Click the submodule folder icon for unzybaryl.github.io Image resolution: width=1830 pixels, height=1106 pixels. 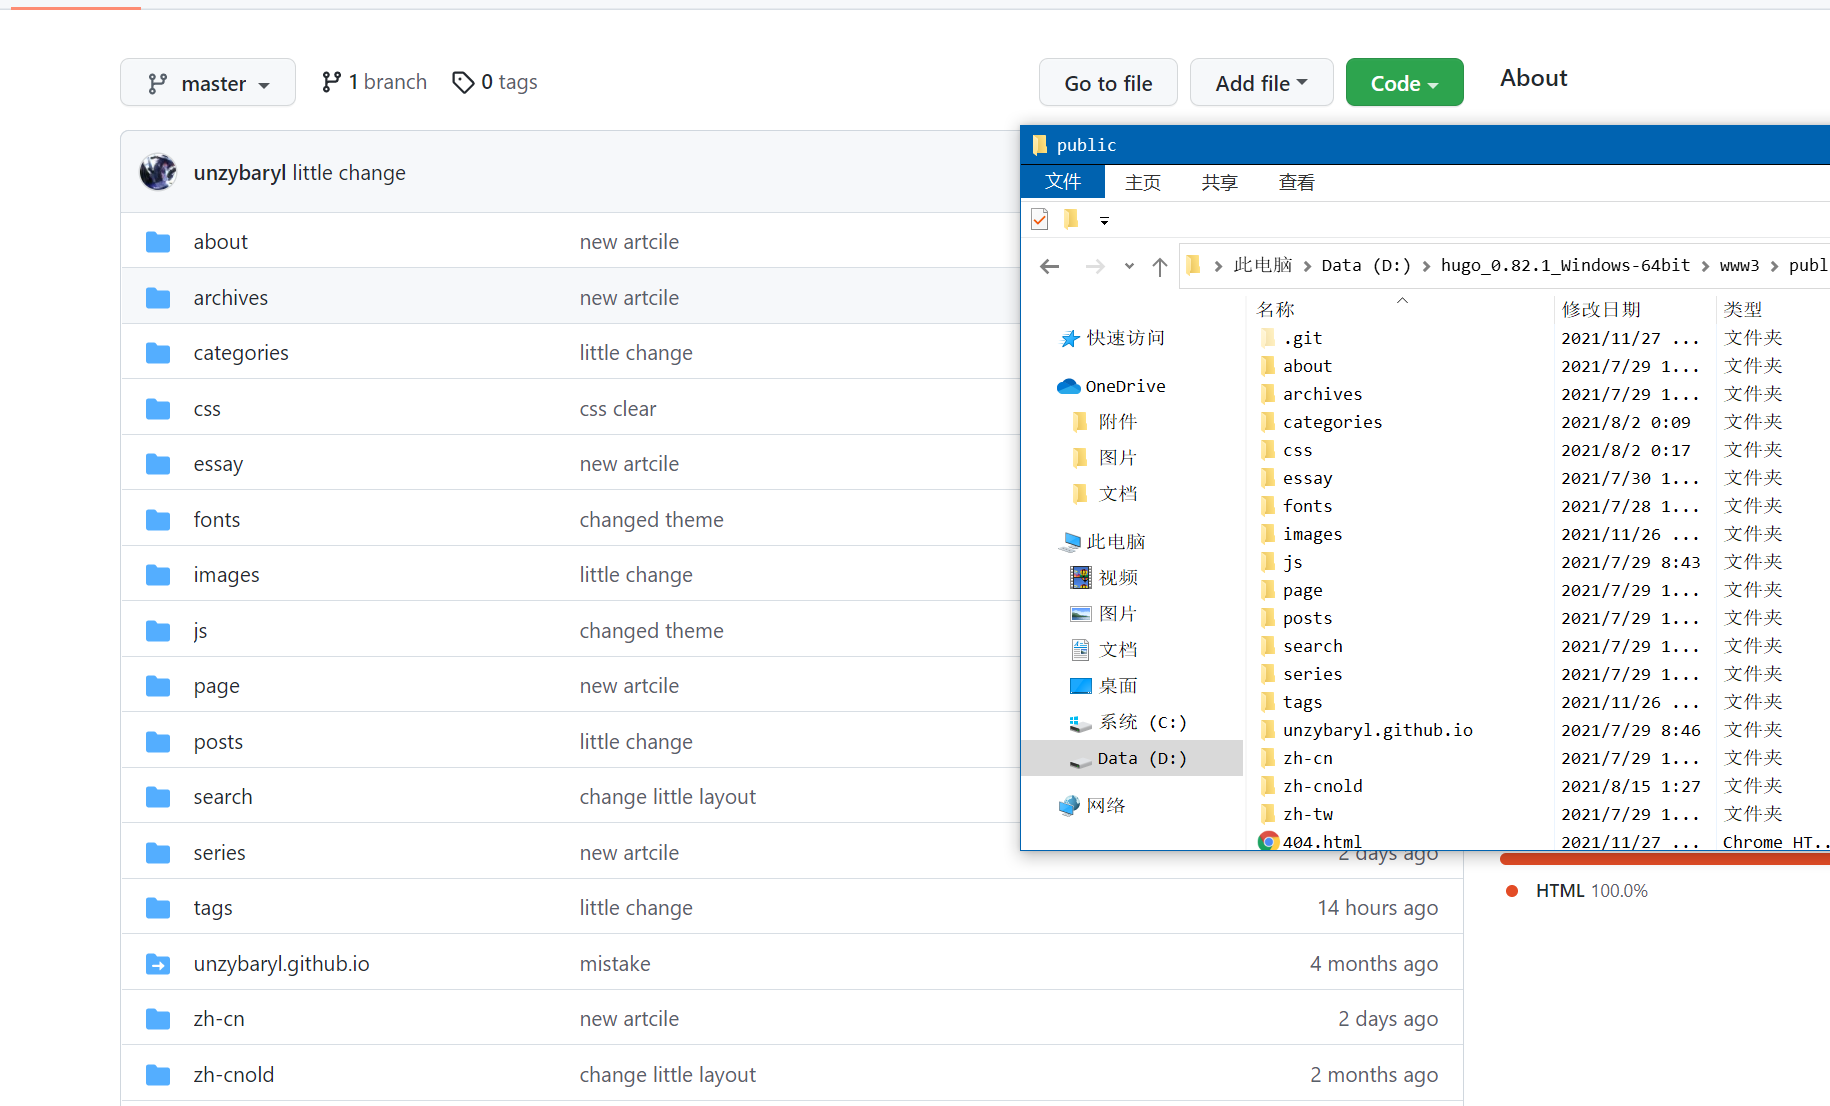[158, 964]
